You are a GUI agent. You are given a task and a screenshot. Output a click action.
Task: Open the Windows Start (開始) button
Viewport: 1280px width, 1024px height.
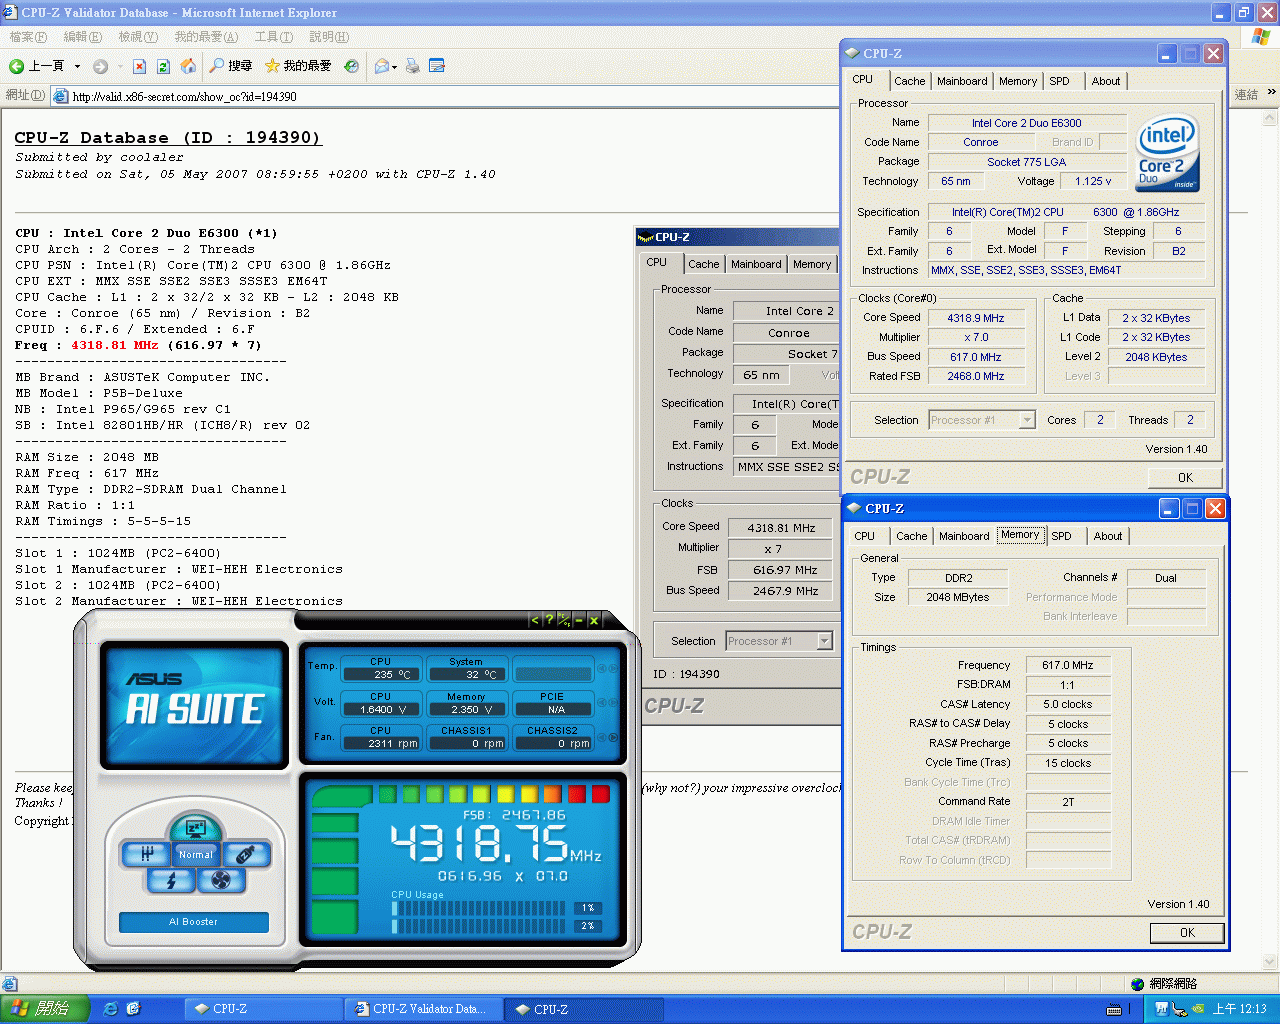[45, 1009]
